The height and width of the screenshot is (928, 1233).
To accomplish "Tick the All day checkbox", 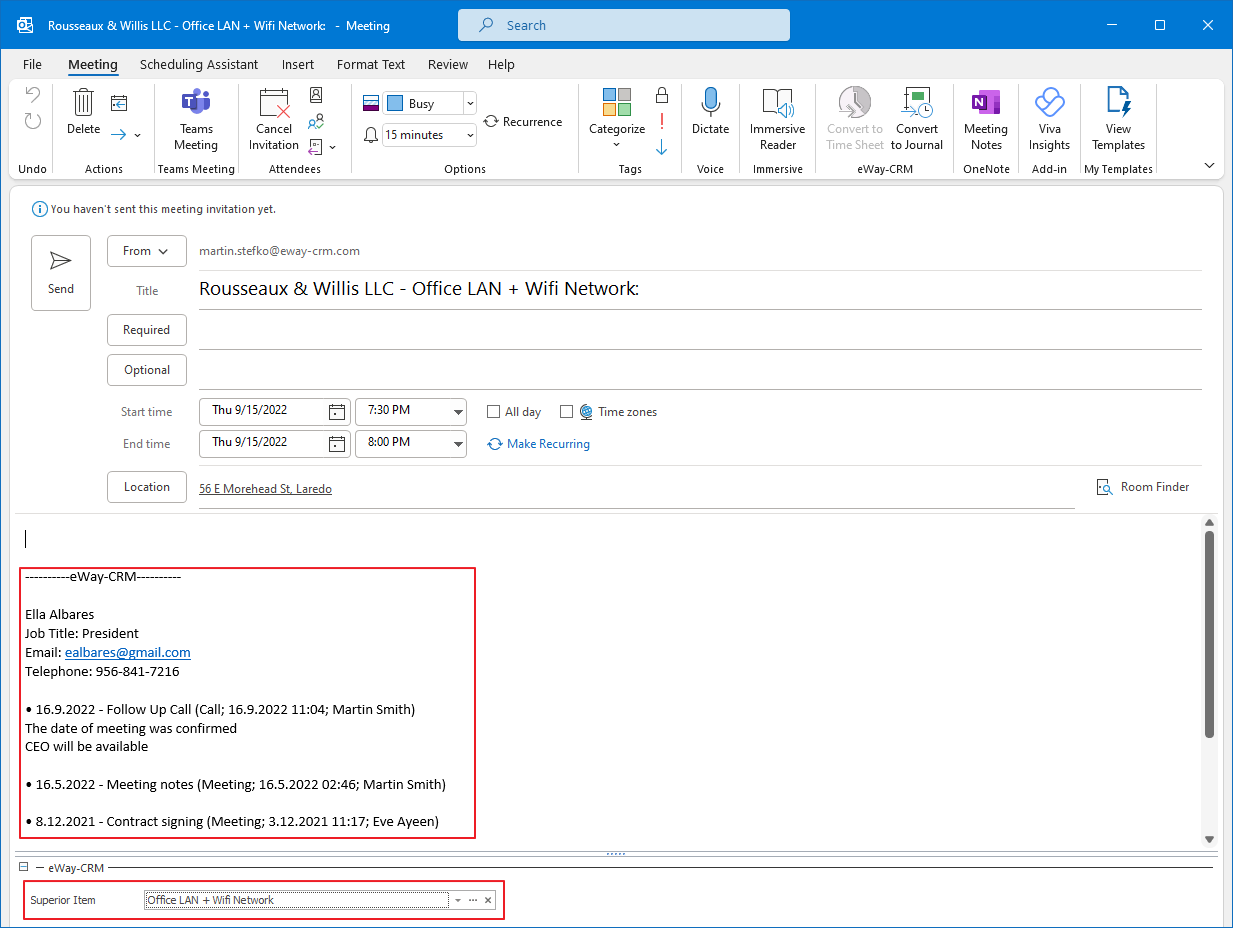I will pyautogui.click(x=493, y=412).
